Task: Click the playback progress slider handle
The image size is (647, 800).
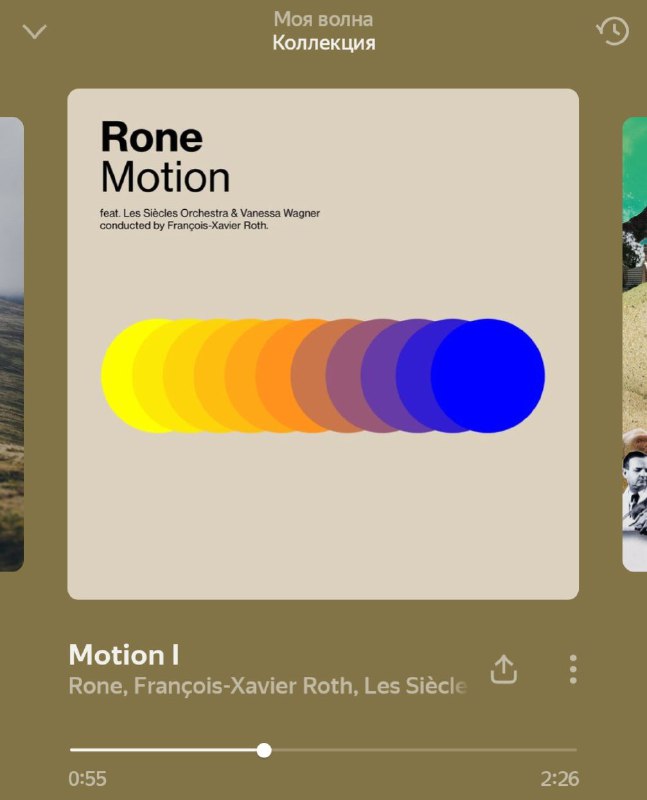Action: click(x=264, y=750)
